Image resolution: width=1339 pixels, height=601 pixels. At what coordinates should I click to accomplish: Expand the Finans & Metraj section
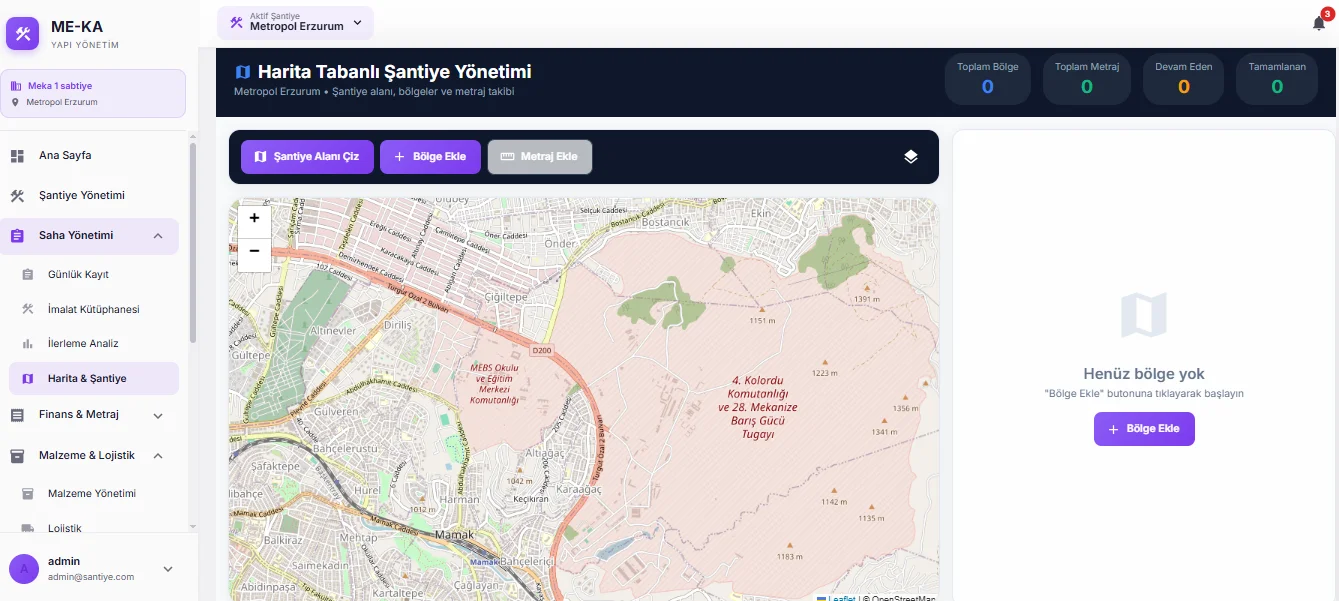158,415
